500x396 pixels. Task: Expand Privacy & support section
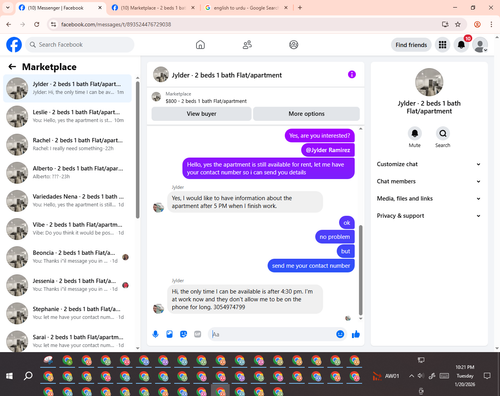click(x=429, y=216)
